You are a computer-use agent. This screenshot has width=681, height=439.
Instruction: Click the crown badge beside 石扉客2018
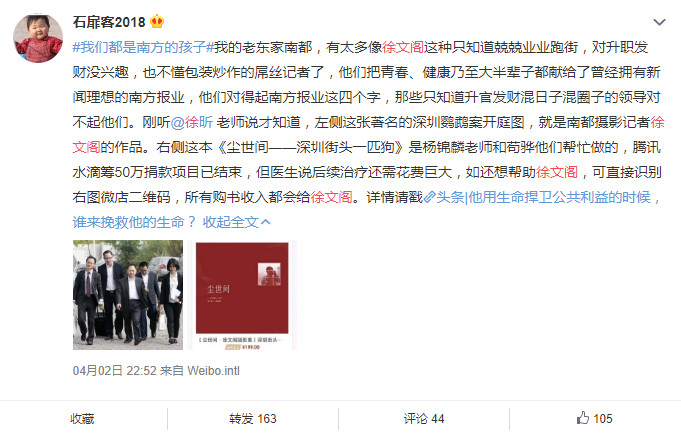coord(157,21)
